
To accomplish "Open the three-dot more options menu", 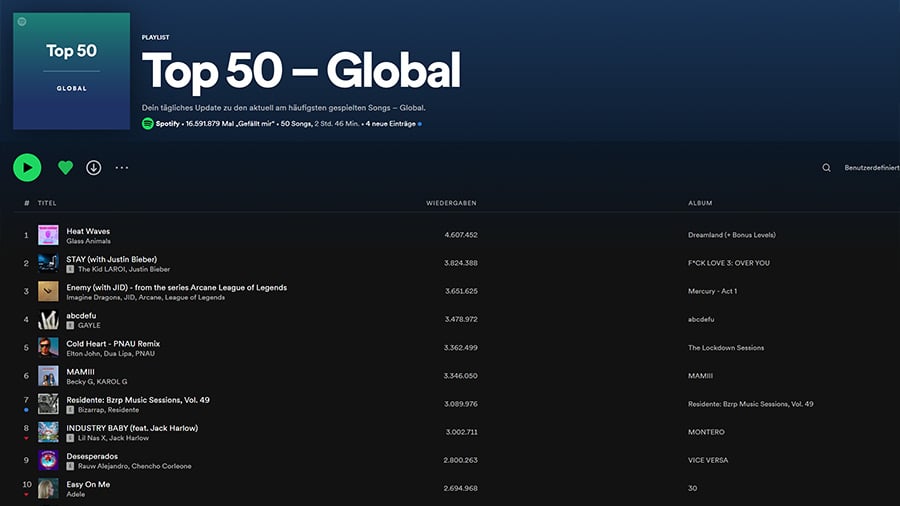I will point(122,168).
